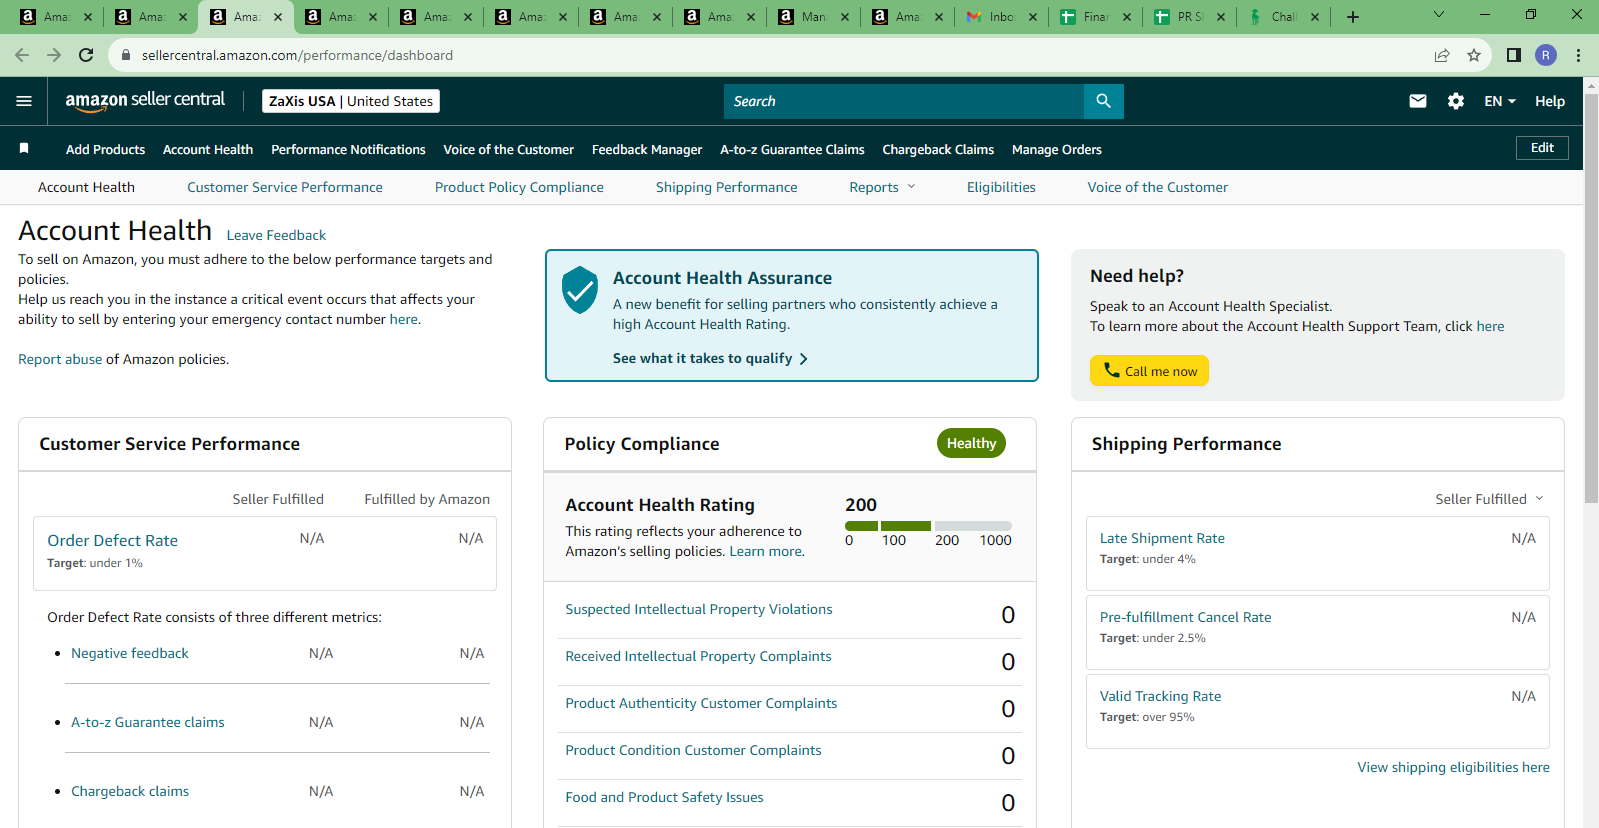
Task: View site information lock icon
Action: pos(126,55)
